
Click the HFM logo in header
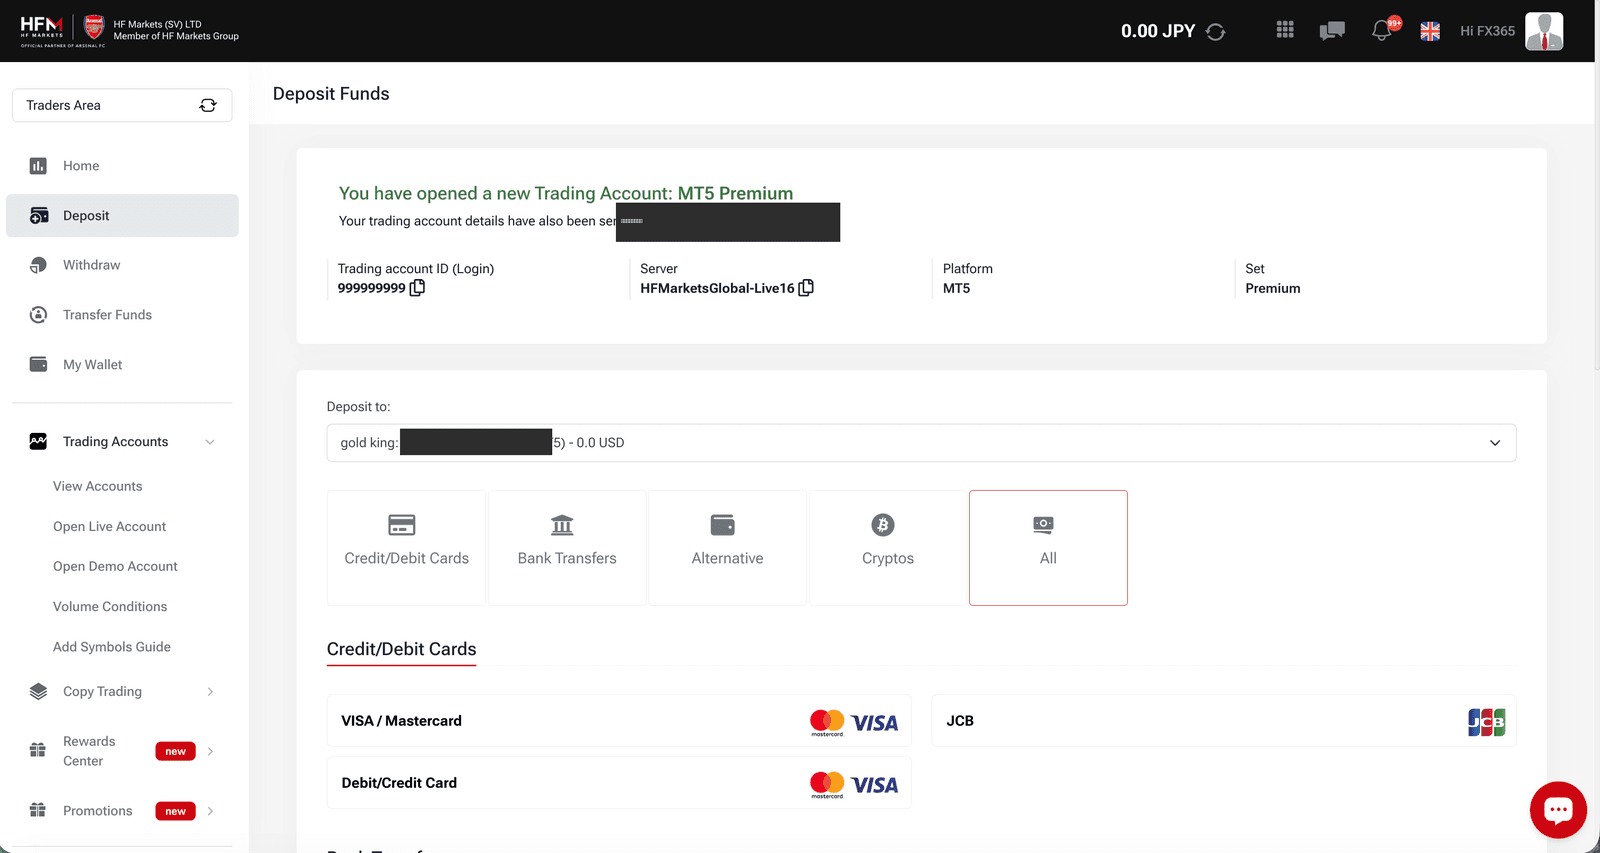42,30
